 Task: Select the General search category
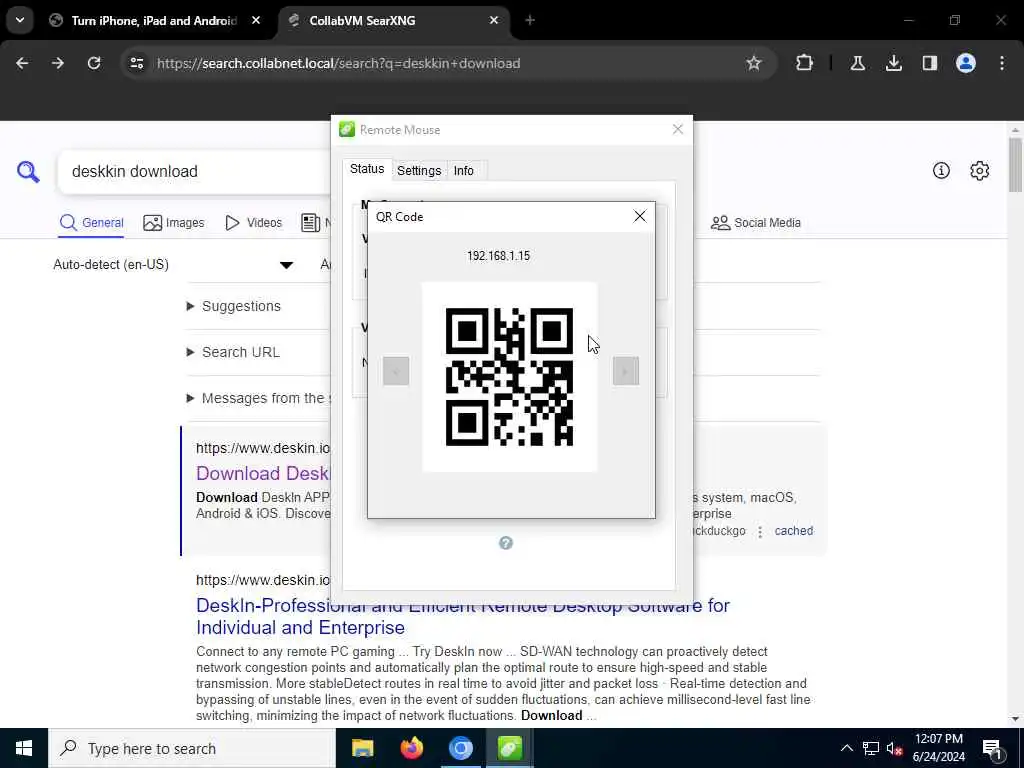(x=91, y=223)
